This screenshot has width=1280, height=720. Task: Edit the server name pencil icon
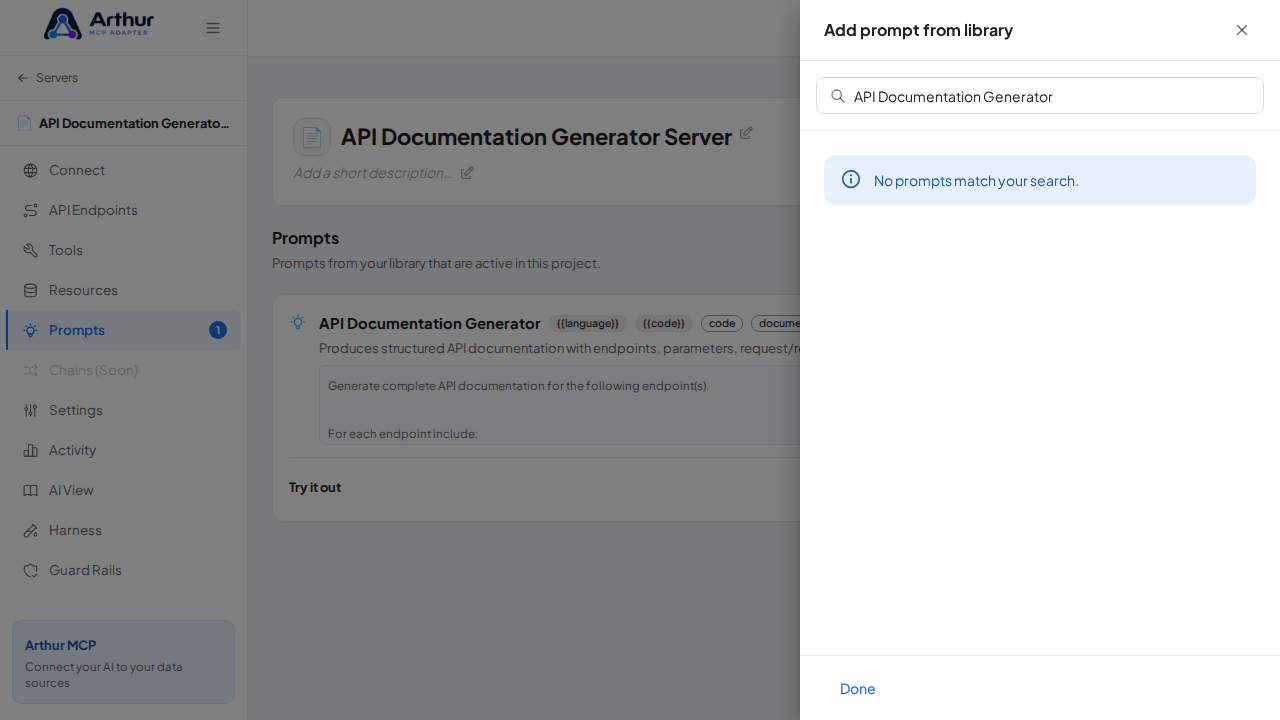point(746,133)
